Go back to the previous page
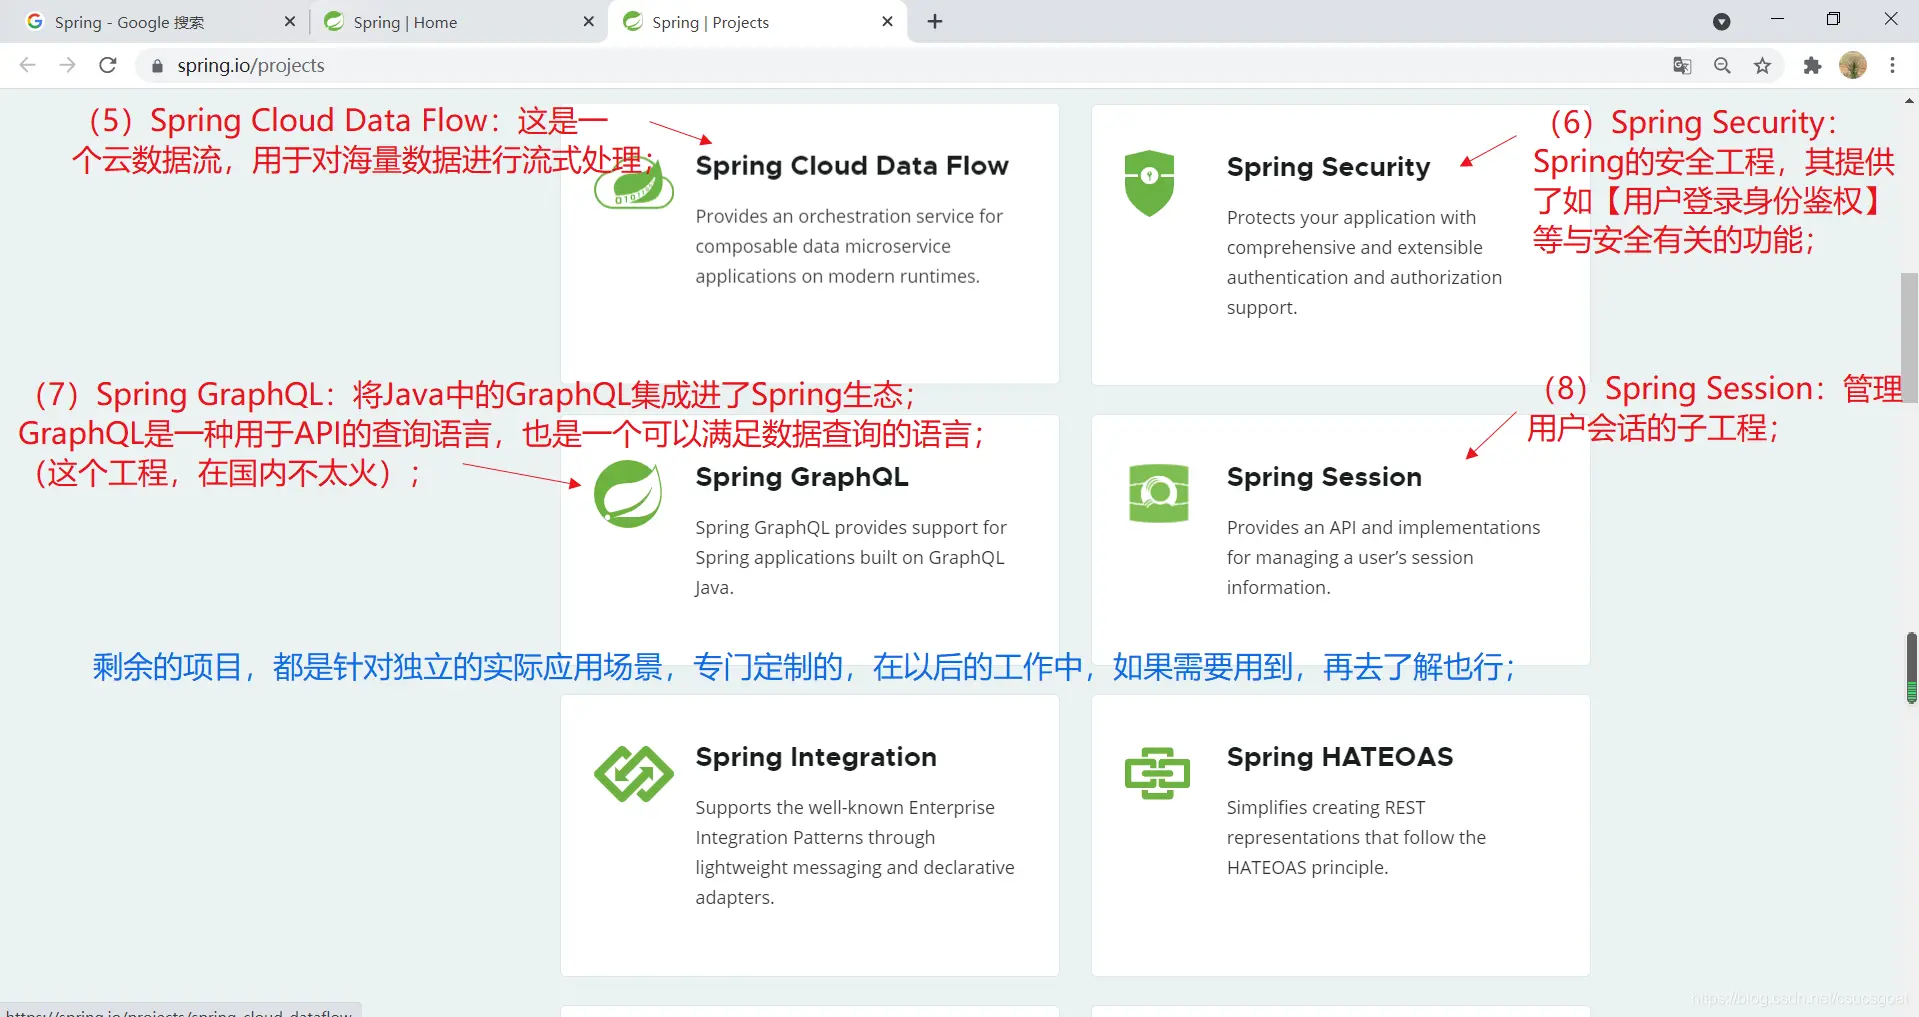The image size is (1919, 1017). (28, 65)
